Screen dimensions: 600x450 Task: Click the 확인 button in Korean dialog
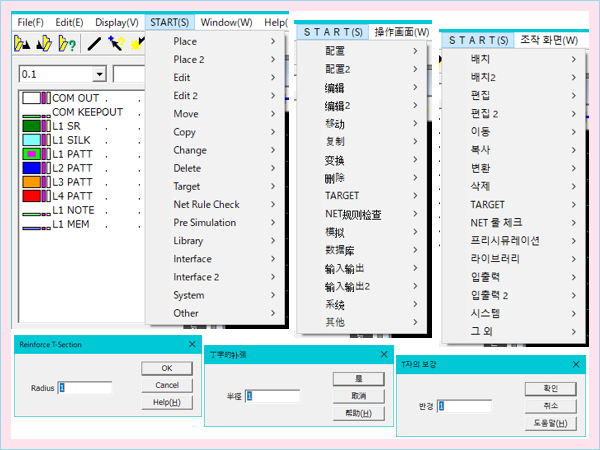click(550, 388)
